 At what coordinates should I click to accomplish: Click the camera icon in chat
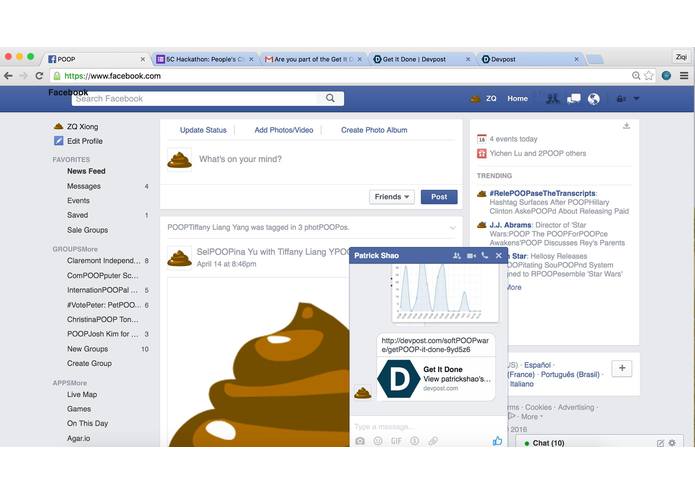[x=360, y=441]
